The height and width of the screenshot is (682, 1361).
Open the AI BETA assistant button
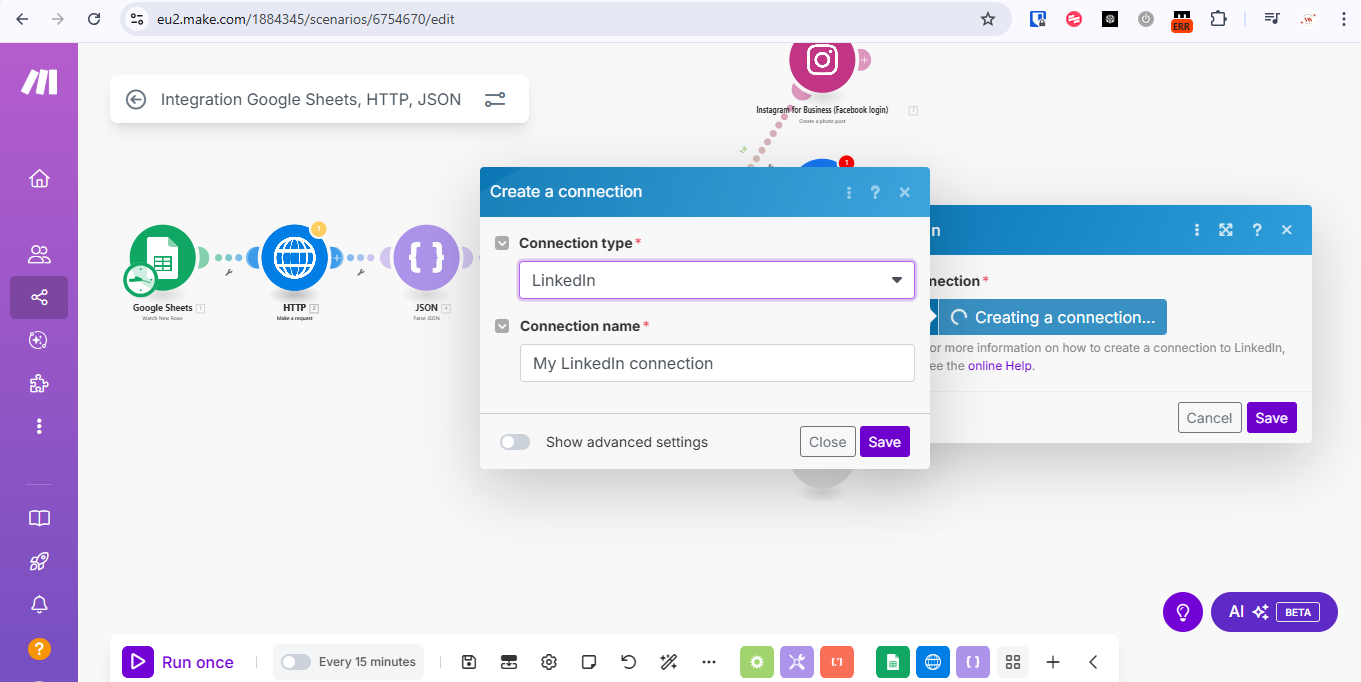(x=1274, y=612)
